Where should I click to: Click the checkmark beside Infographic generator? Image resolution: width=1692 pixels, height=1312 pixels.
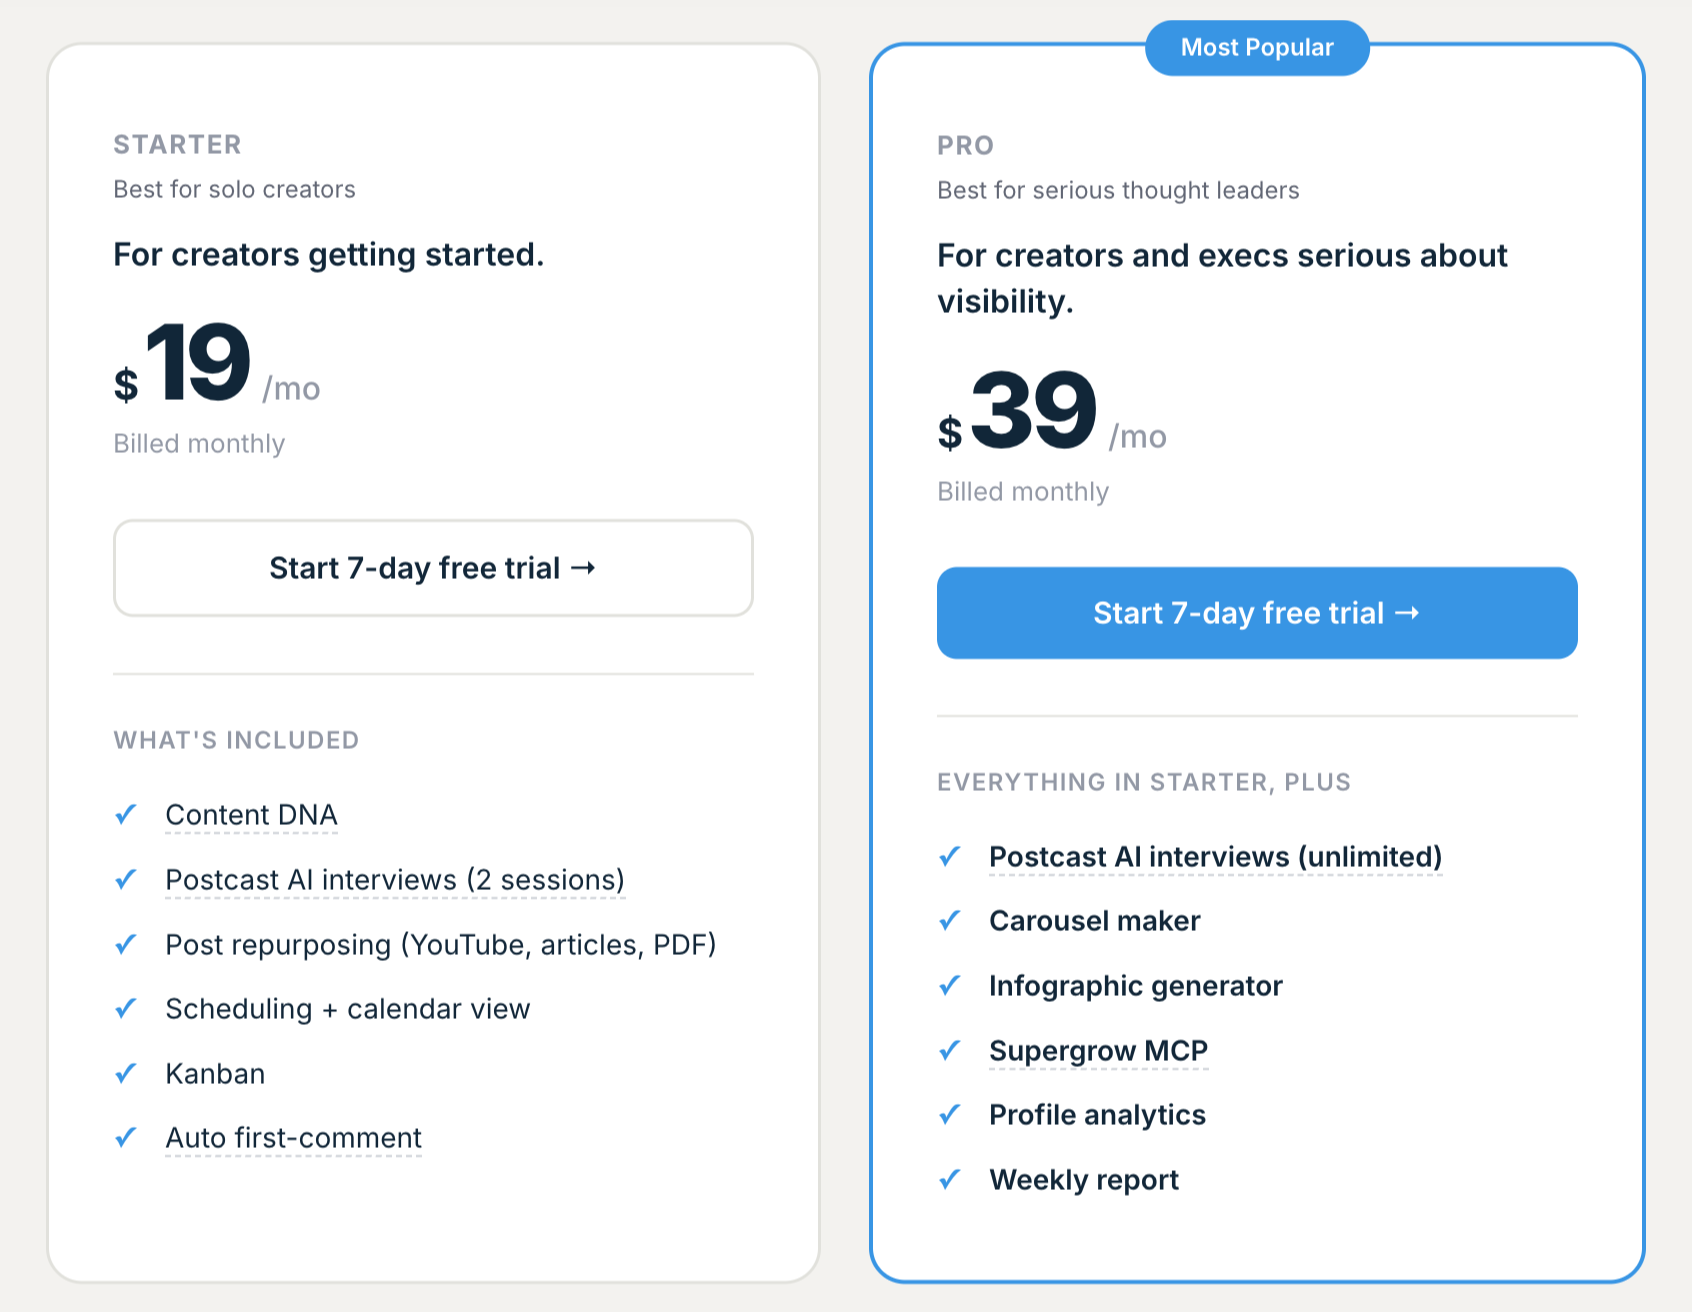tap(950, 986)
